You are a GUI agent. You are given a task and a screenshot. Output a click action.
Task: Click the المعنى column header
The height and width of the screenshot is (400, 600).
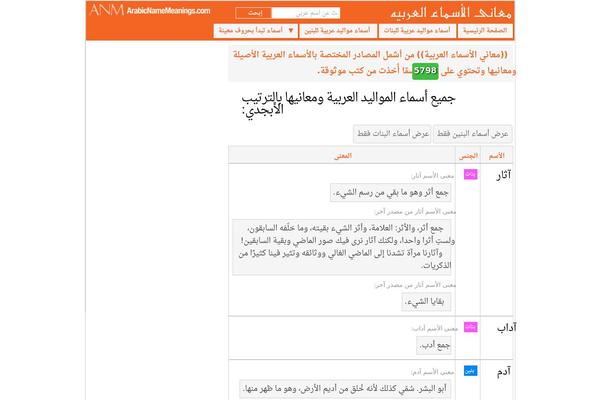pos(342,155)
